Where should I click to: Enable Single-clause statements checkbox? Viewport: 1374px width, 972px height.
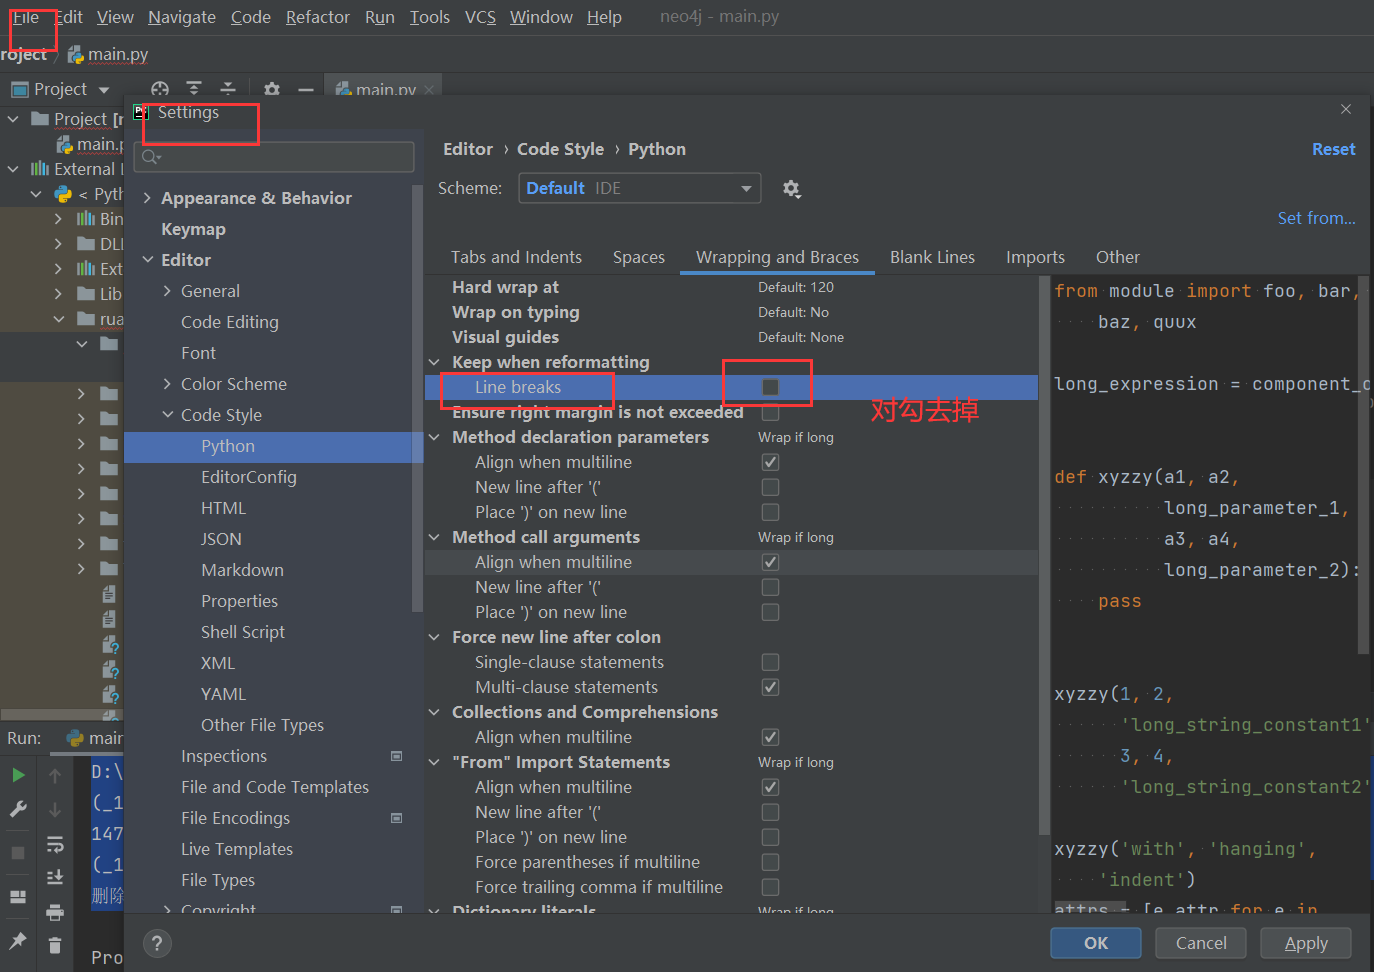(770, 662)
